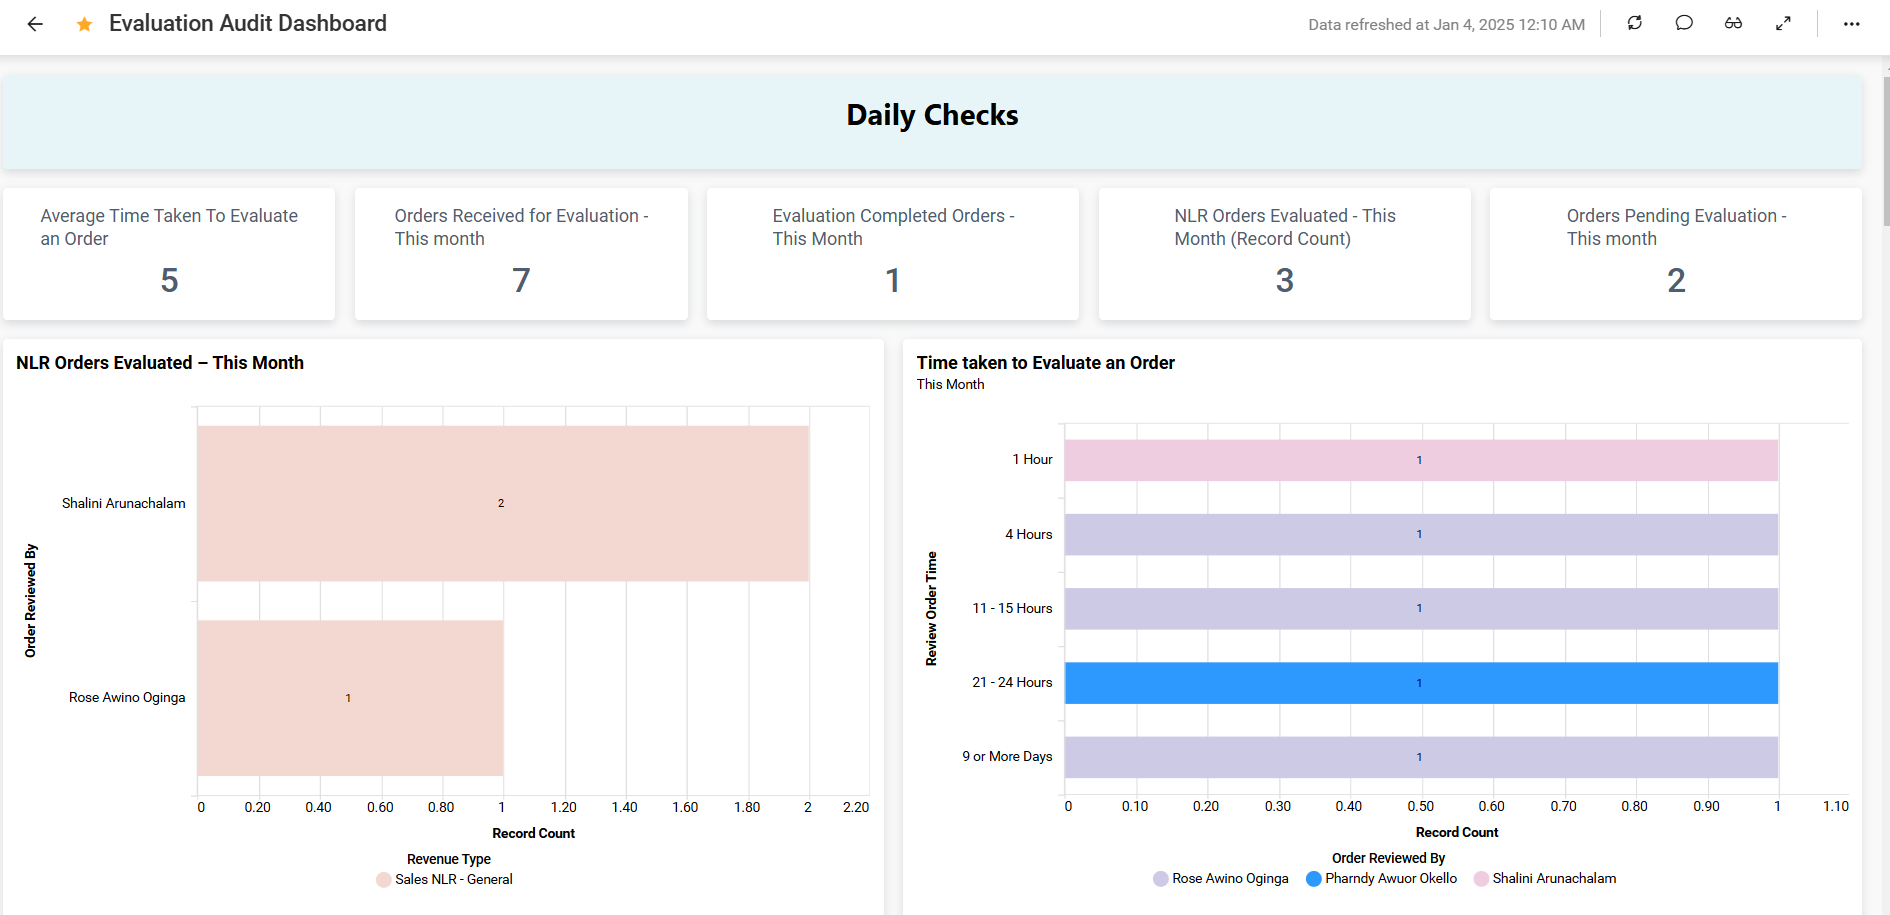The width and height of the screenshot is (1890, 915).
Task: Click Average Time Taken To Evaluate card
Action: point(169,254)
